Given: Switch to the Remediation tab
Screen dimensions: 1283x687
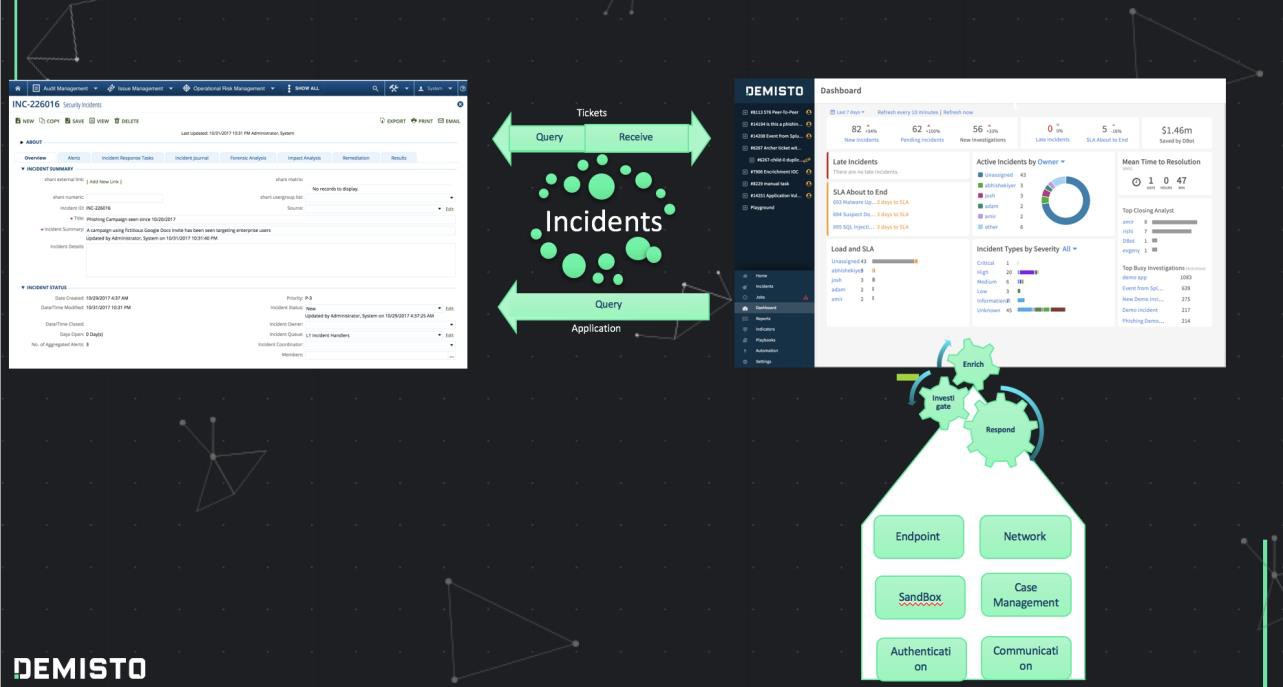Looking at the screenshot, I should (356, 158).
